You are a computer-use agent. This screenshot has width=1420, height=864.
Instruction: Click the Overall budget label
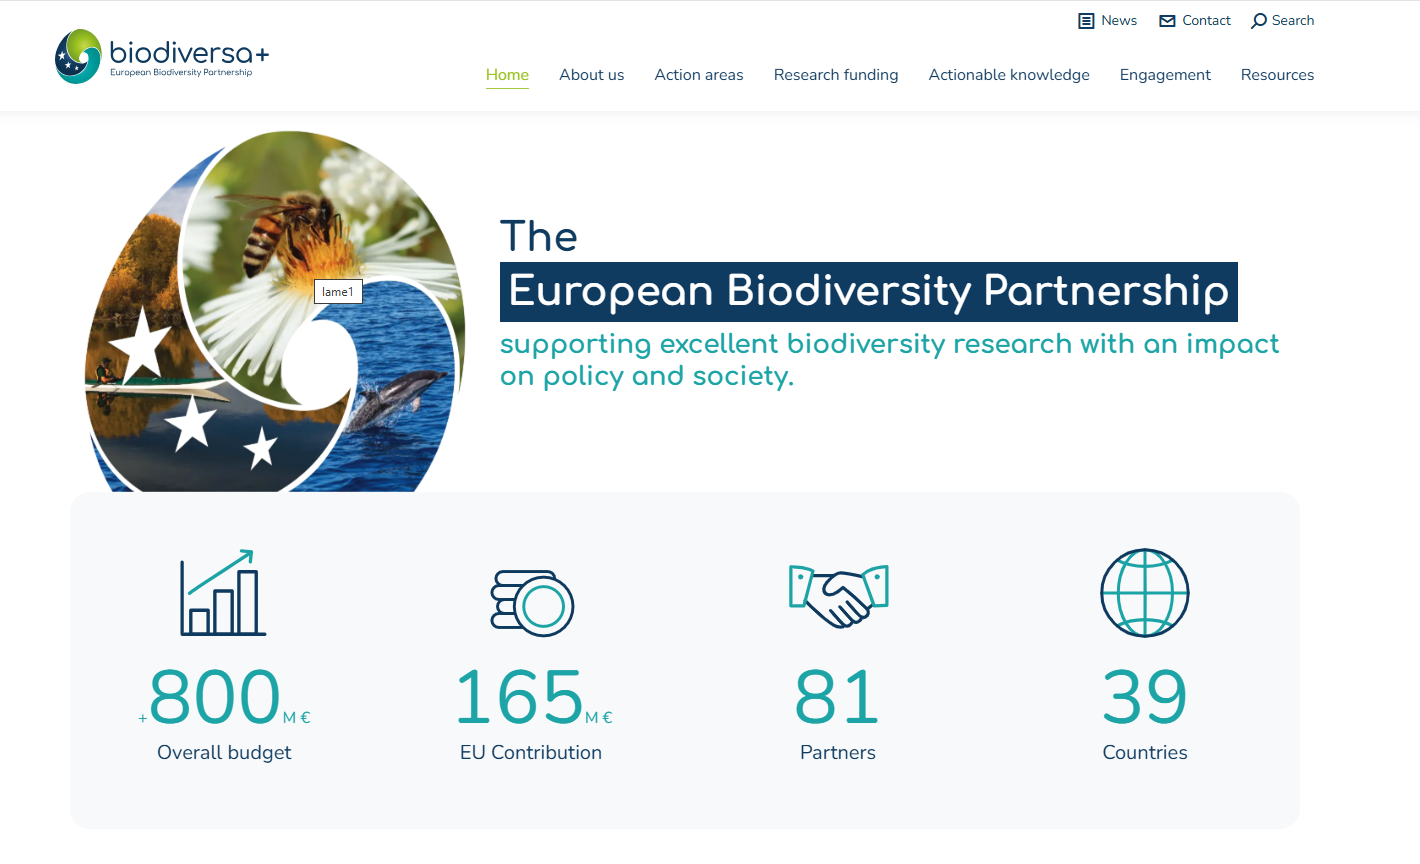[224, 753]
